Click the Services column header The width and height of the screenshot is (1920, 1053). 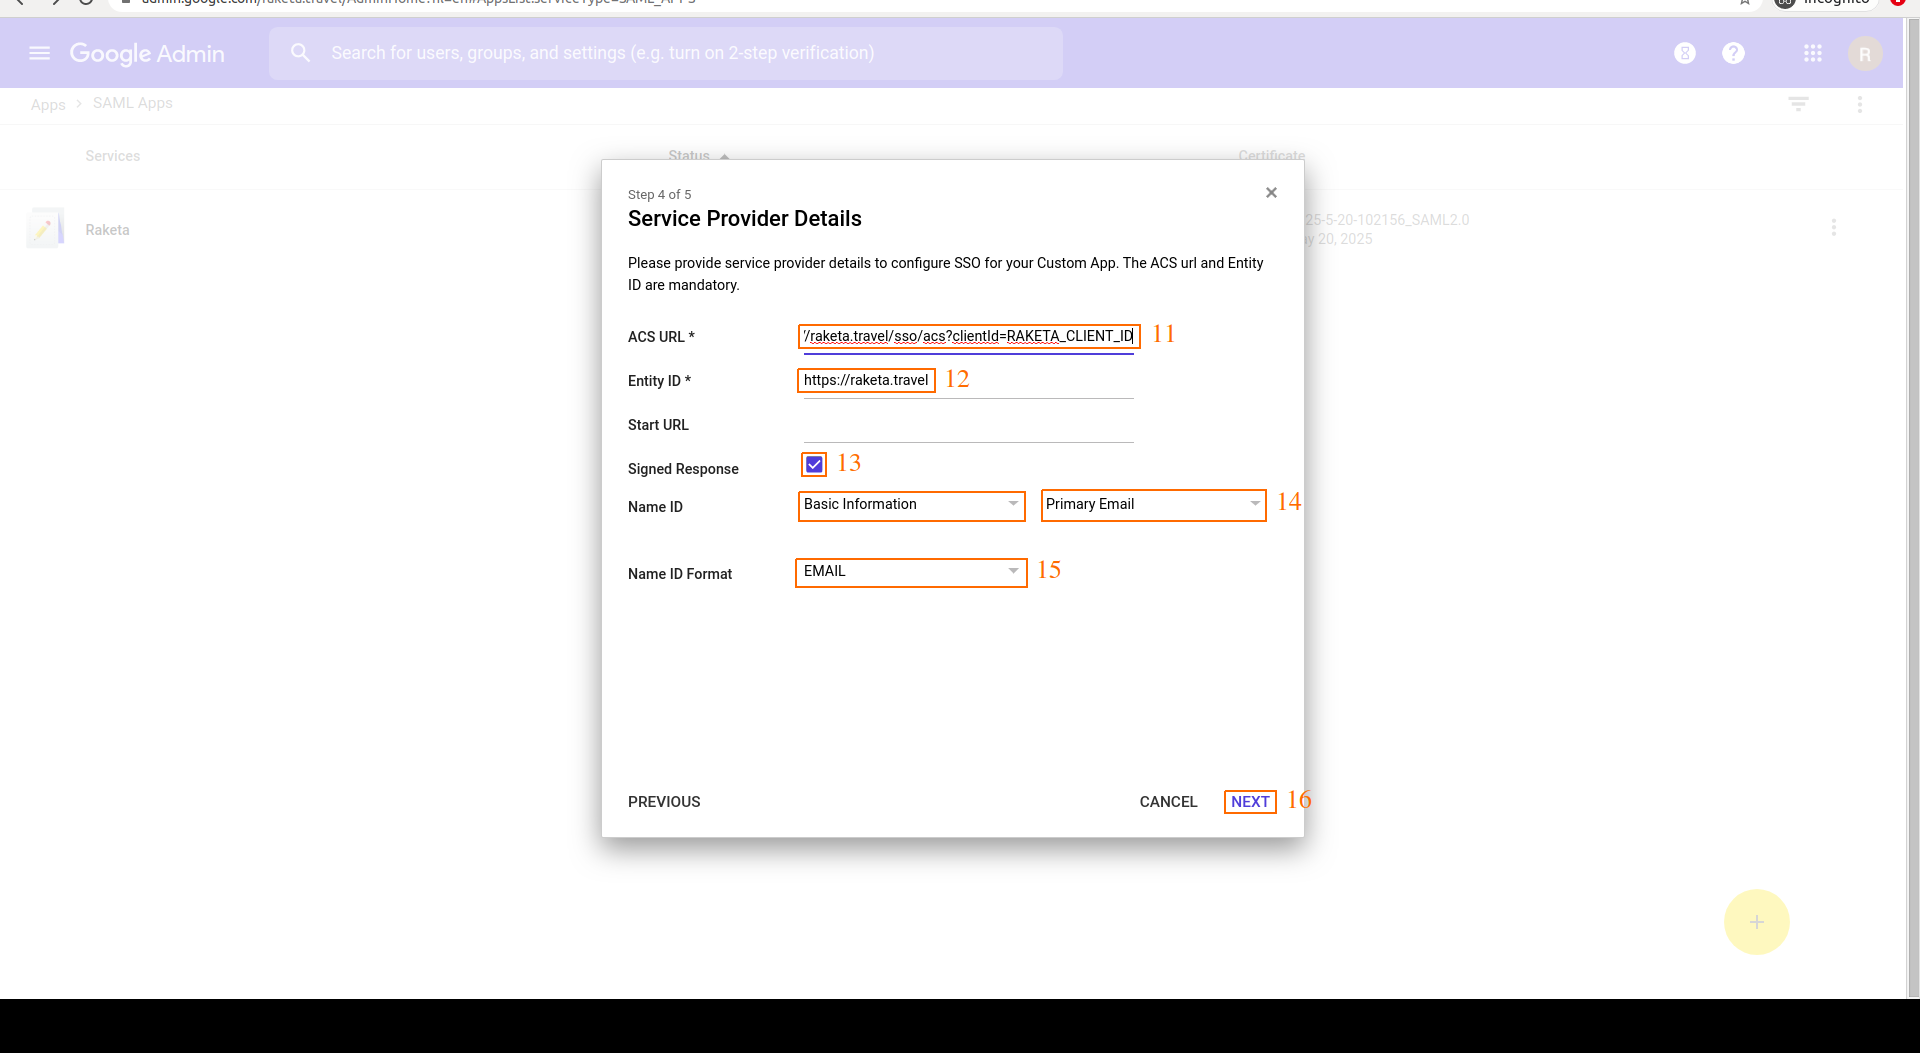pyautogui.click(x=113, y=156)
